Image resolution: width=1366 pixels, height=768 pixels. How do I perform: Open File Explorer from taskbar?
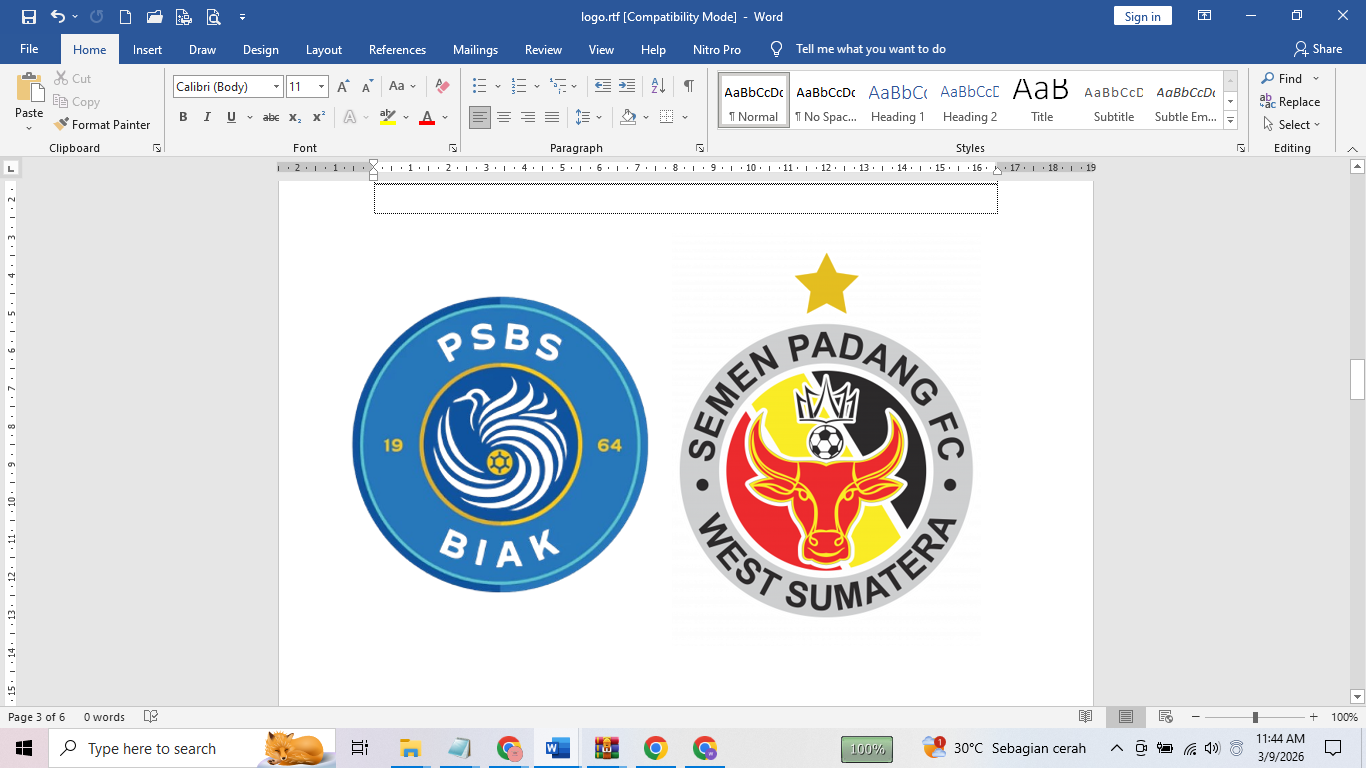(410, 748)
